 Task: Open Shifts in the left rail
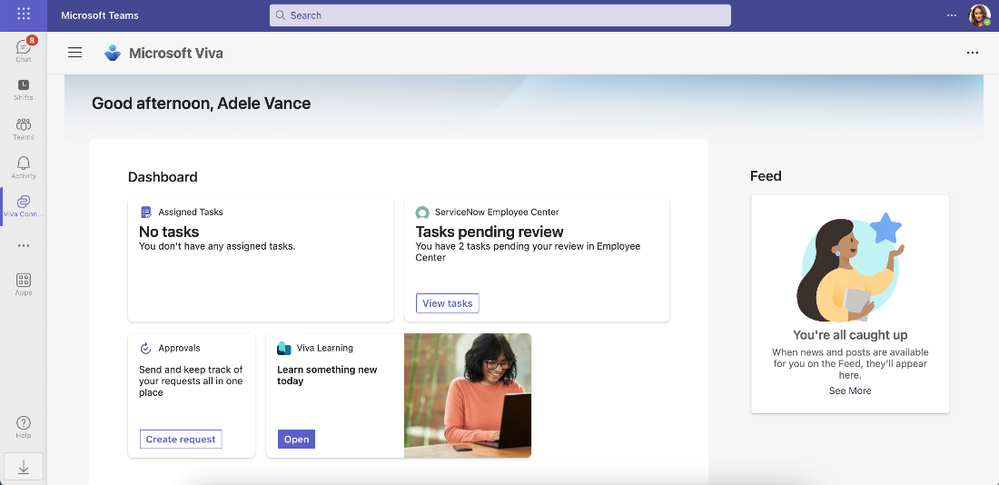(x=24, y=90)
